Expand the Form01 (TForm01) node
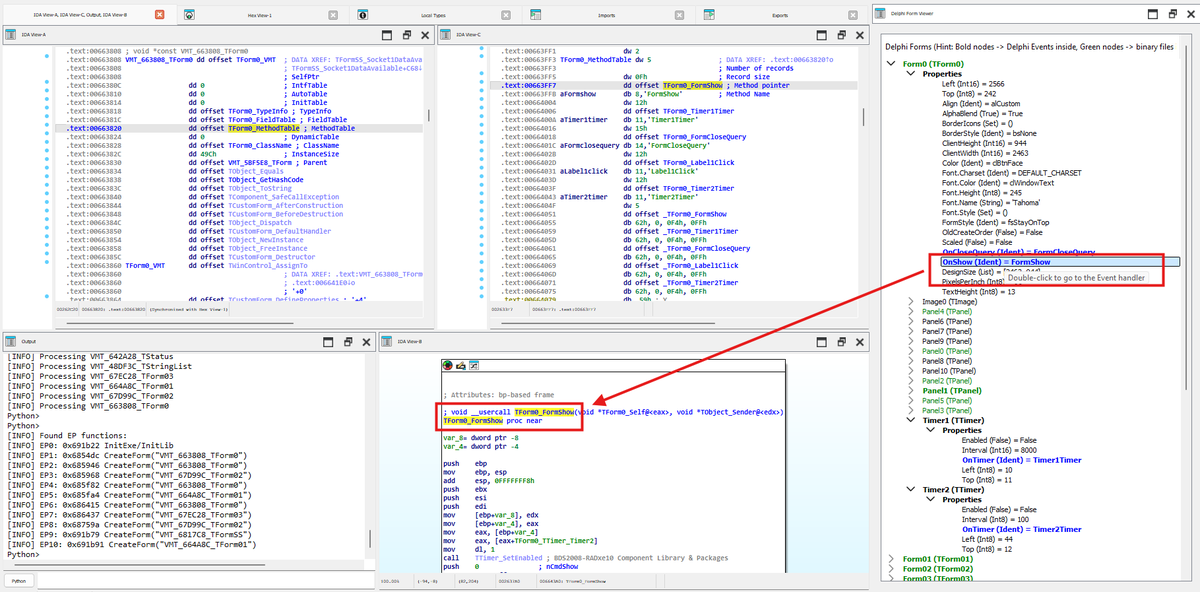1200x592 pixels. pos(891,558)
